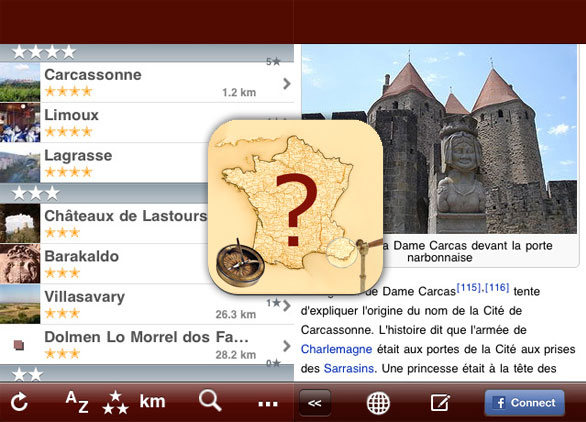
Task: Expand Carcassonne row chevron arrow
Action: tap(287, 84)
